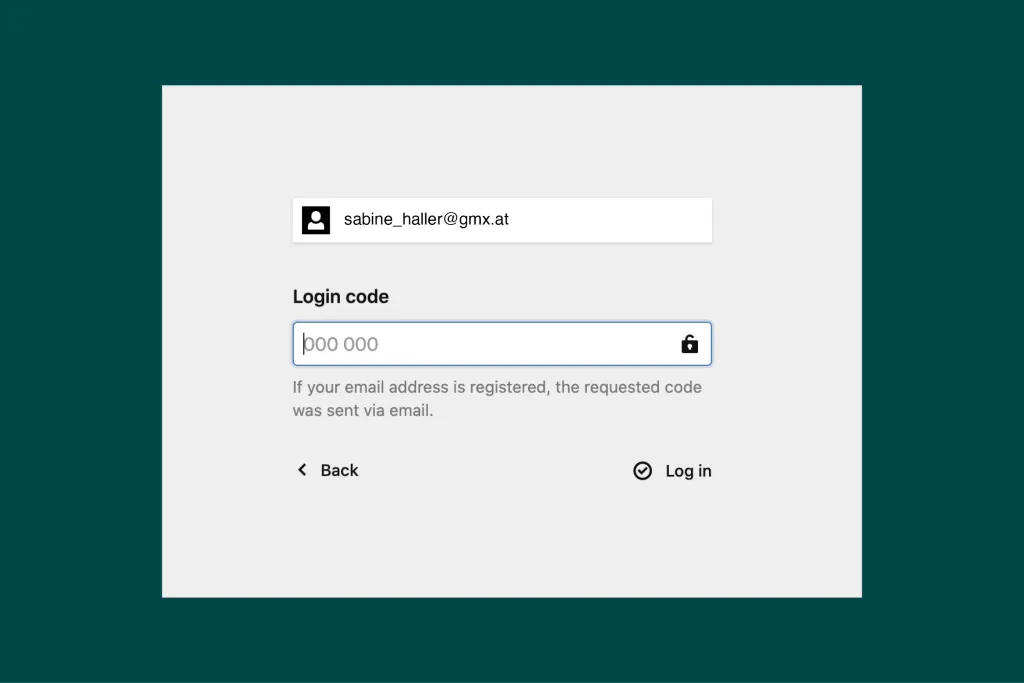This screenshot has height=683, width=1024.
Task: Go back using the Back button
Action: (x=327, y=470)
